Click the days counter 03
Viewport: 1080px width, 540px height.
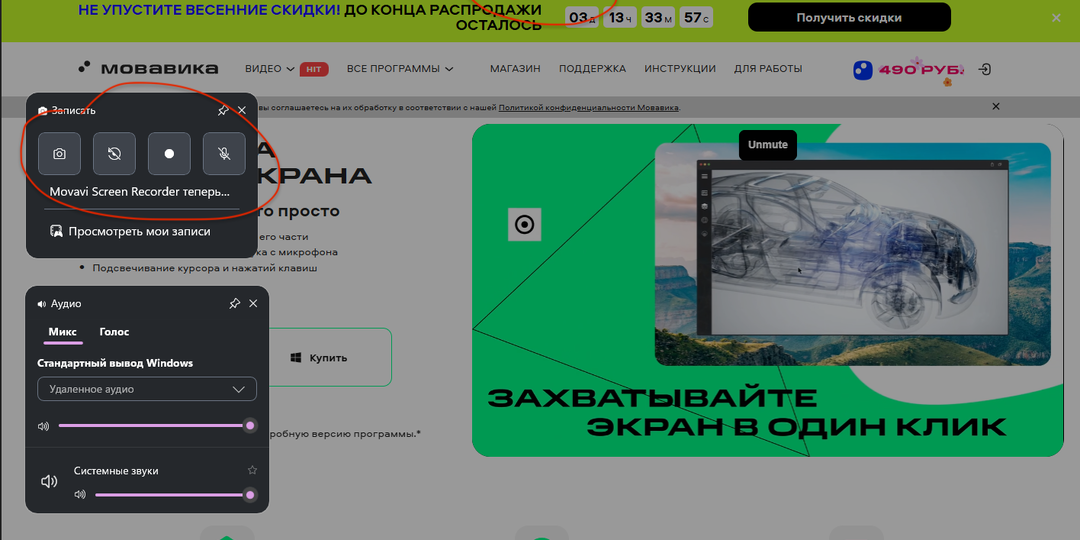tap(582, 17)
